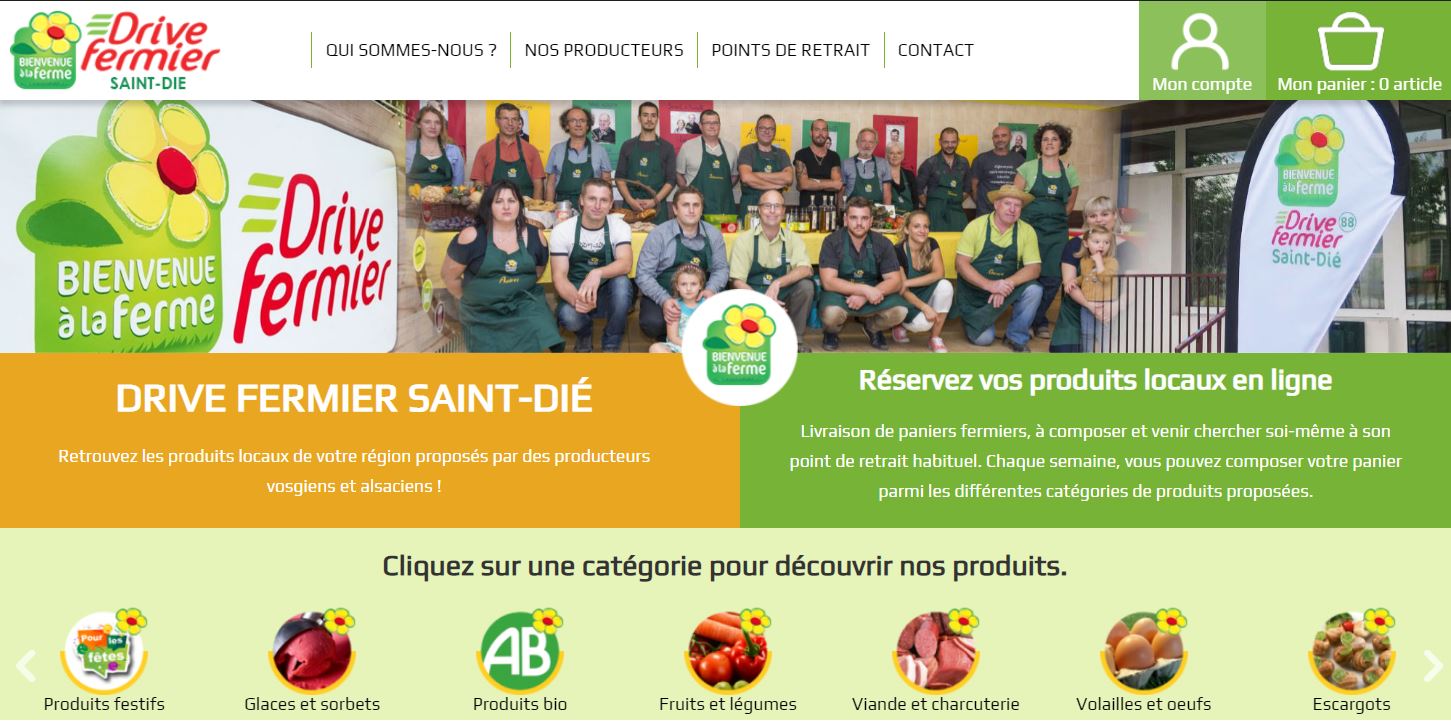Show next categories with the right carousel arrow

coord(1432,665)
